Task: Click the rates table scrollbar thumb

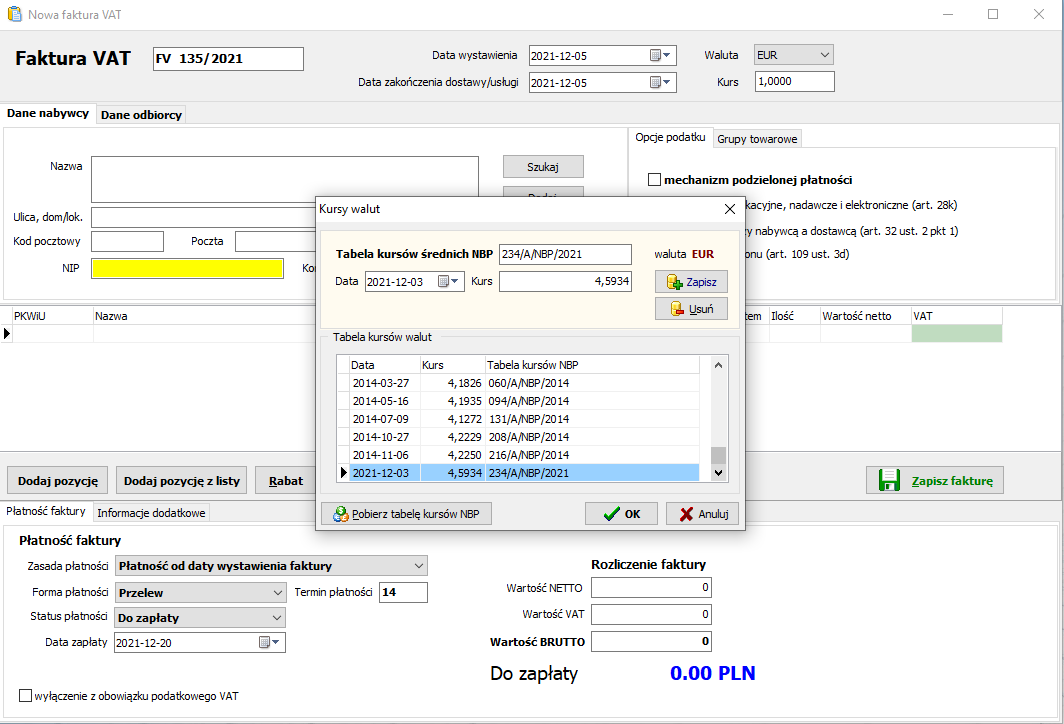Action: coord(719,455)
